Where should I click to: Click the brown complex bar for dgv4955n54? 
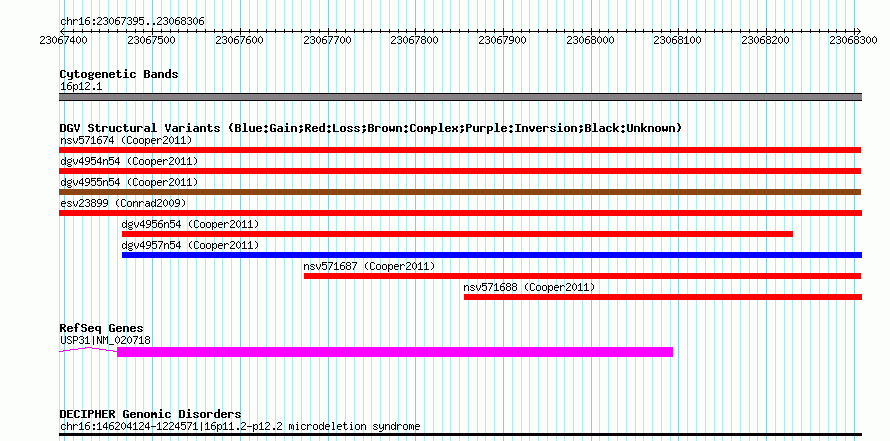point(460,192)
